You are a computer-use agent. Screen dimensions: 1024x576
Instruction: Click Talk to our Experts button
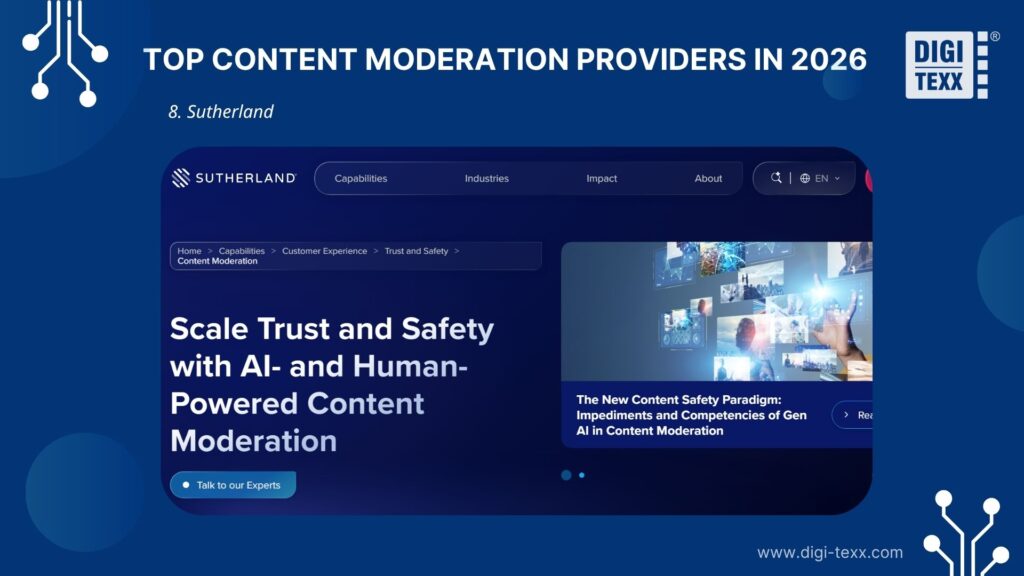coord(233,485)
